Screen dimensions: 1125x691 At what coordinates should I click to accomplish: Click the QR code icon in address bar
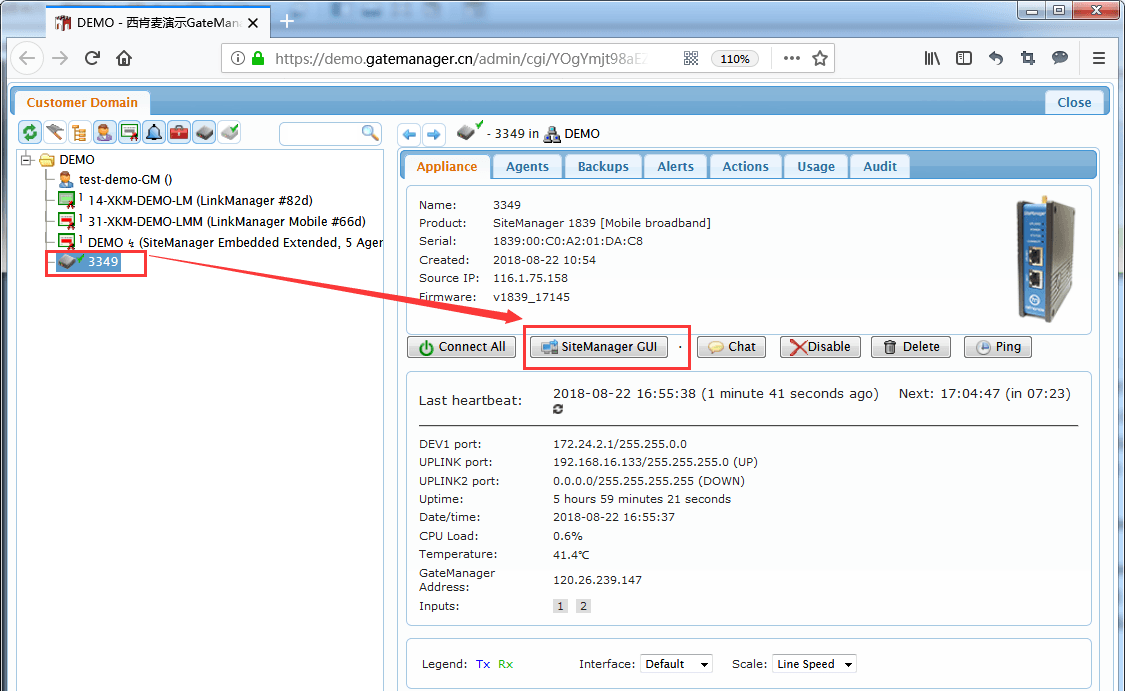point(691,58)
